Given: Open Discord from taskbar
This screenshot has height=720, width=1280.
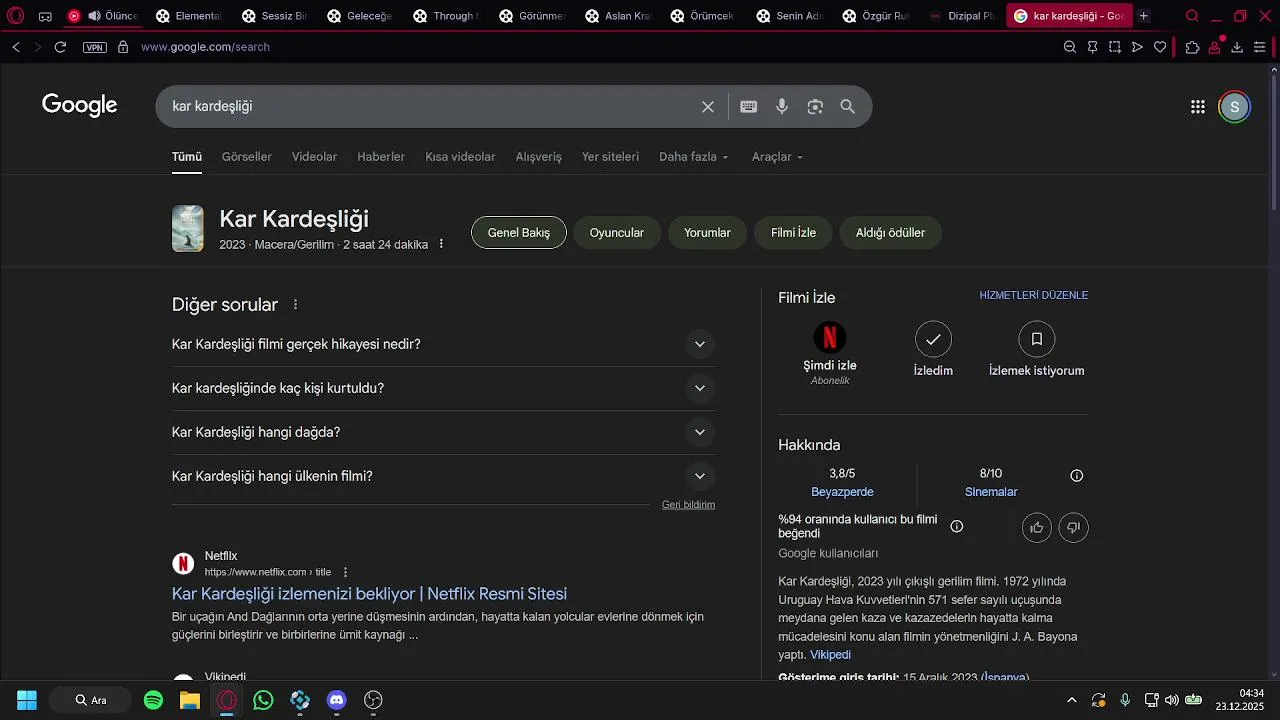Looking at the screenshot, I should click(337, 700).
